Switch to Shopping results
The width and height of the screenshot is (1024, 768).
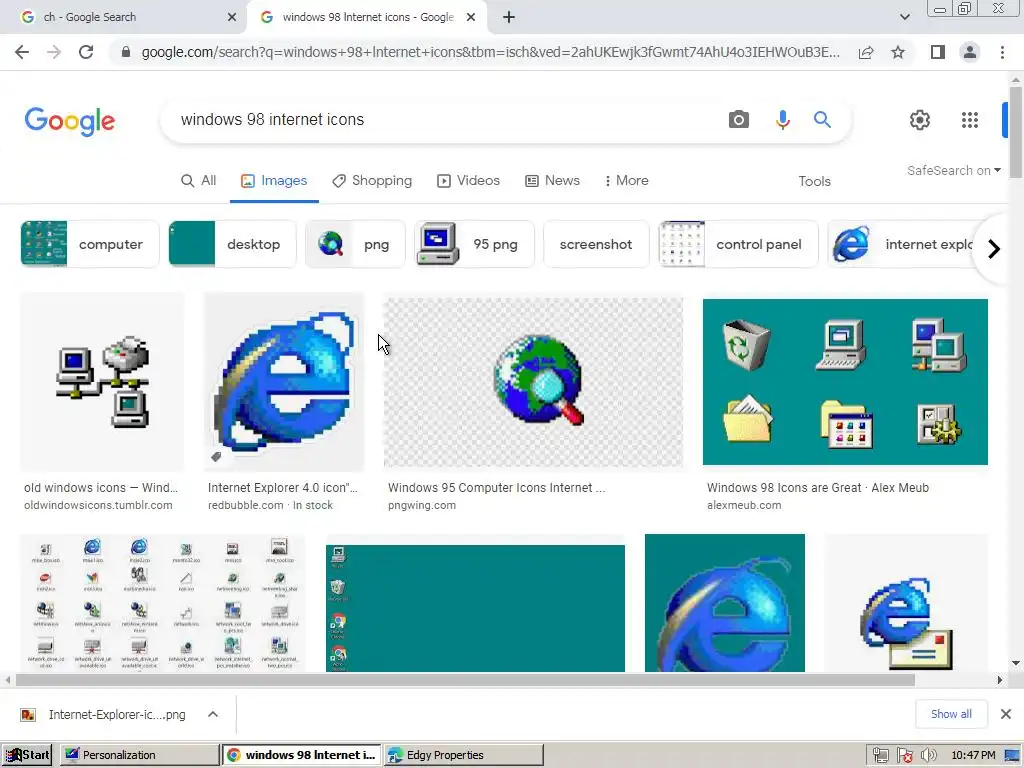click(372, 180)
